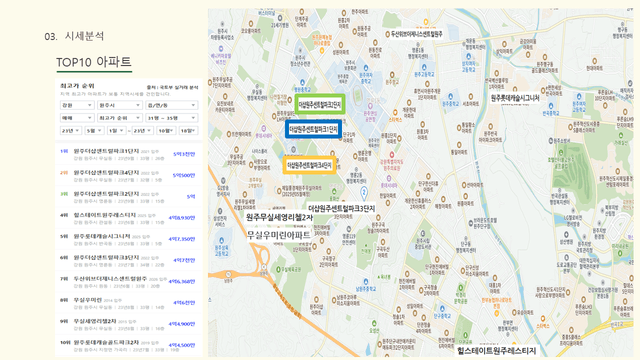Select rank 10 원주롯데캐슬골드파크2차 row
Image resolution: width=640 pixels, height=360 pixels.
[x=129, y=345]
